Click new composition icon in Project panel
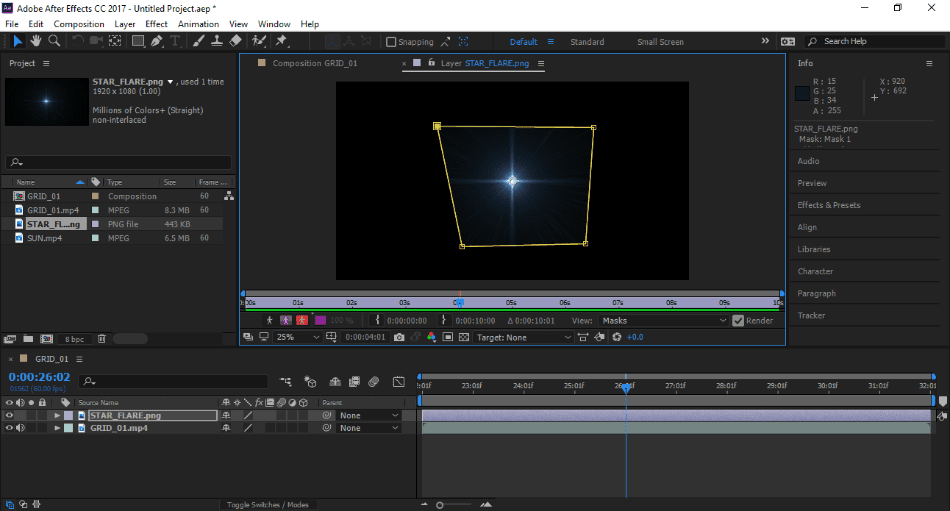 [x=46, y=339]
